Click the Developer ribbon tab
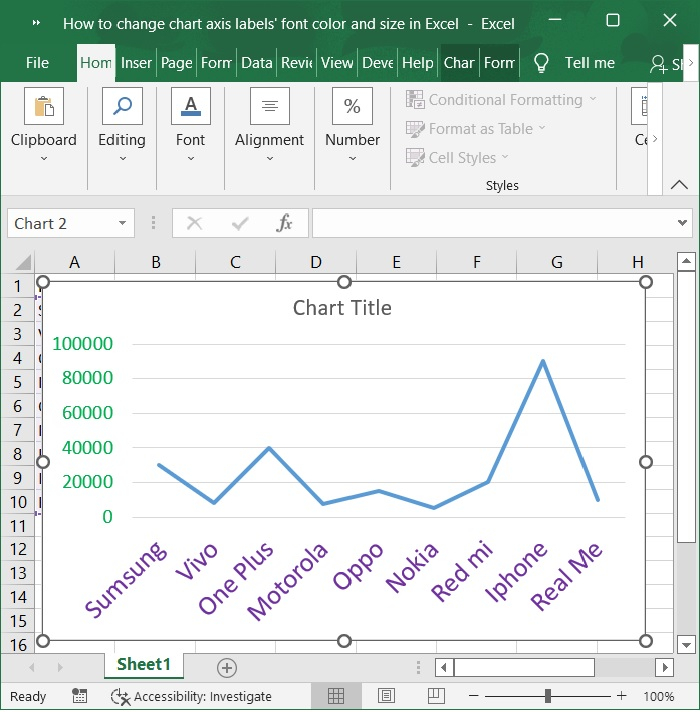This screenshot has height=712, width=700. coord(377,63)
